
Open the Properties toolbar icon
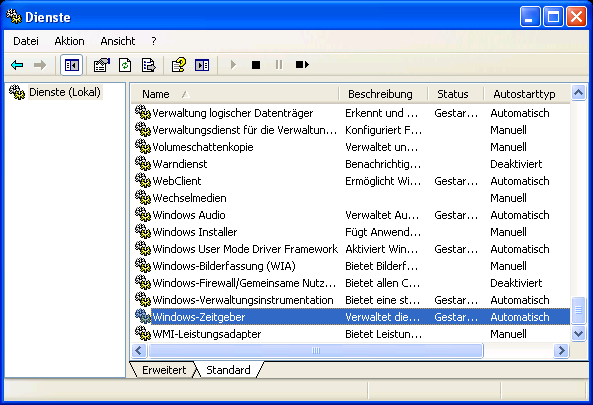coord(102,65)
